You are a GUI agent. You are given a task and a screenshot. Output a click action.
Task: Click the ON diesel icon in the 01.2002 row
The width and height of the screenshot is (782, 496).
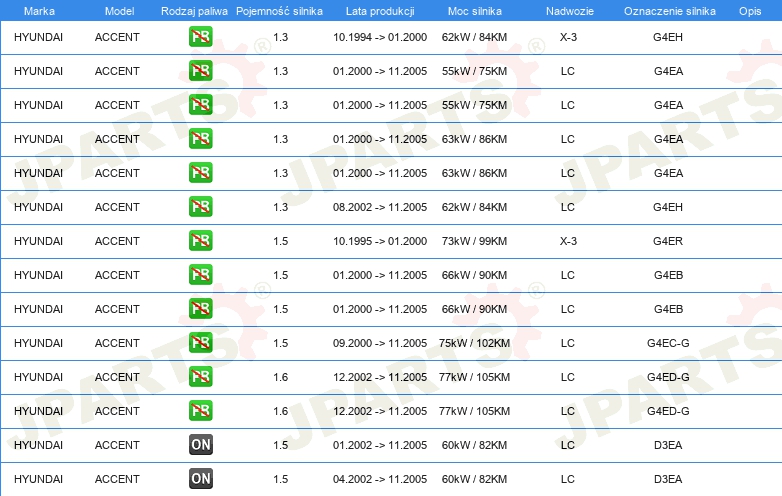200,445
